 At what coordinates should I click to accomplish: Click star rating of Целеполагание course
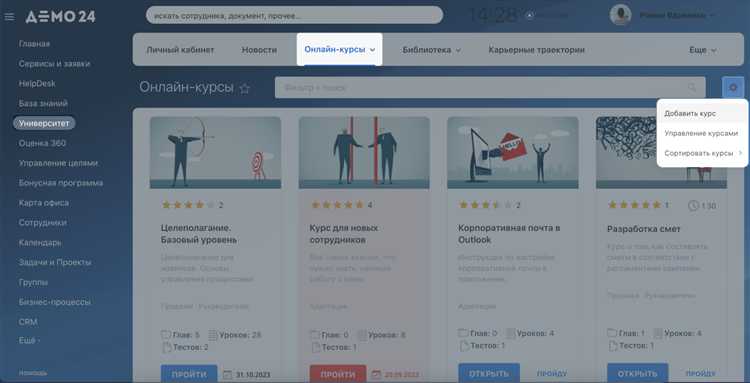pos(188,205)
